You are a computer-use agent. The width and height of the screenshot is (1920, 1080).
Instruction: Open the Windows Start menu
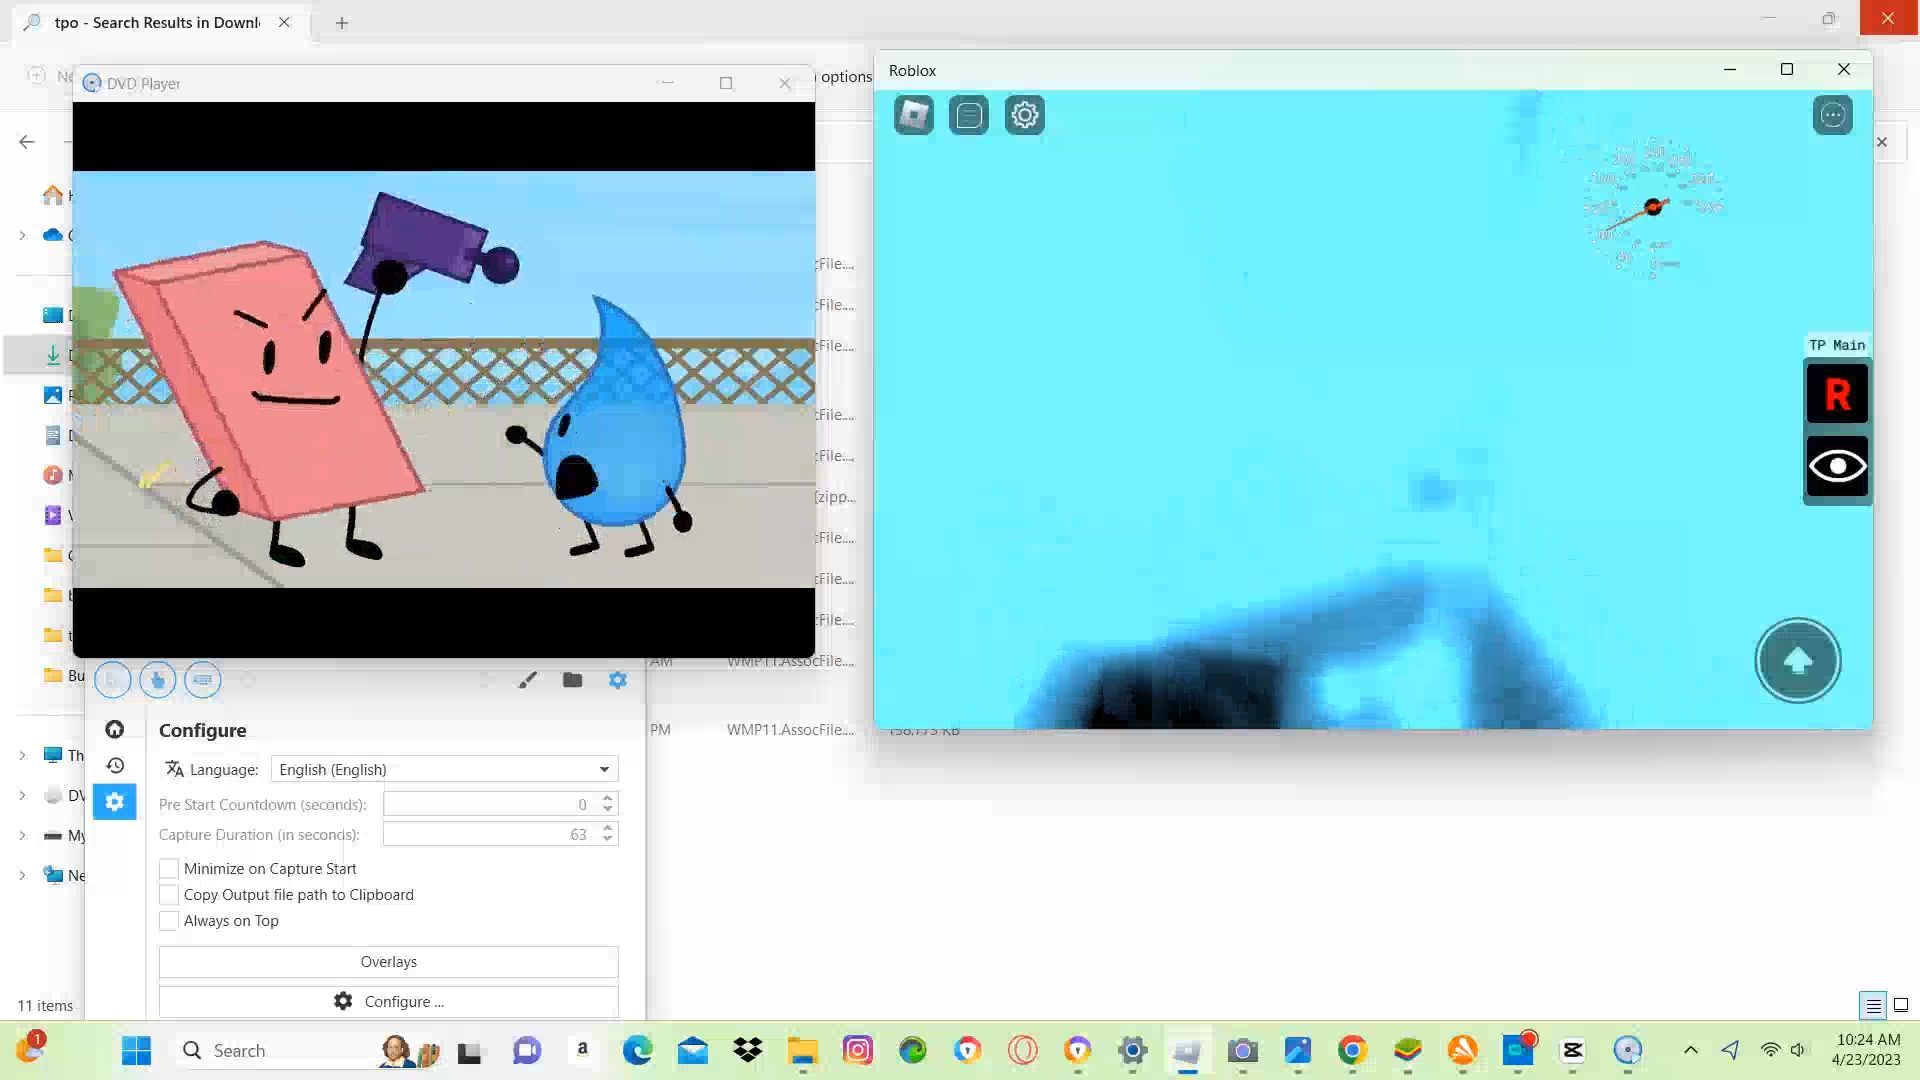point(136,1050)
